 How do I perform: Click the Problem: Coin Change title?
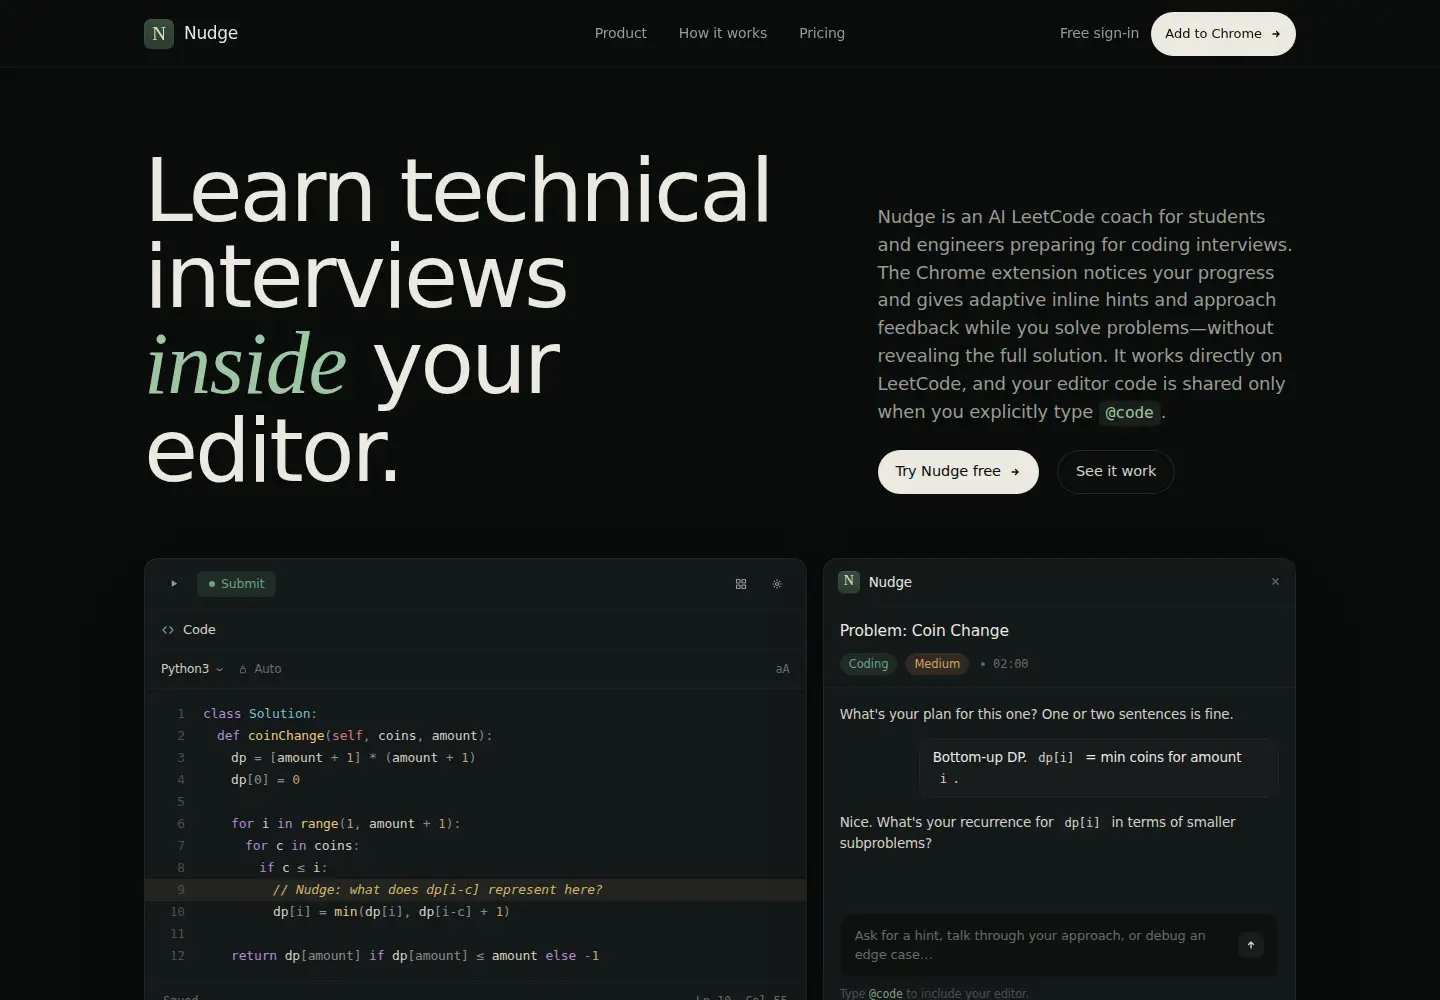point(924,630)
